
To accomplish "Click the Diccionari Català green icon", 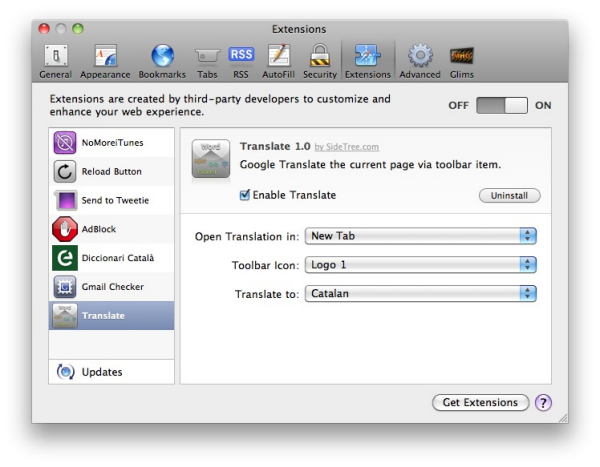I will pyautogui.click(x=65, y=258).
